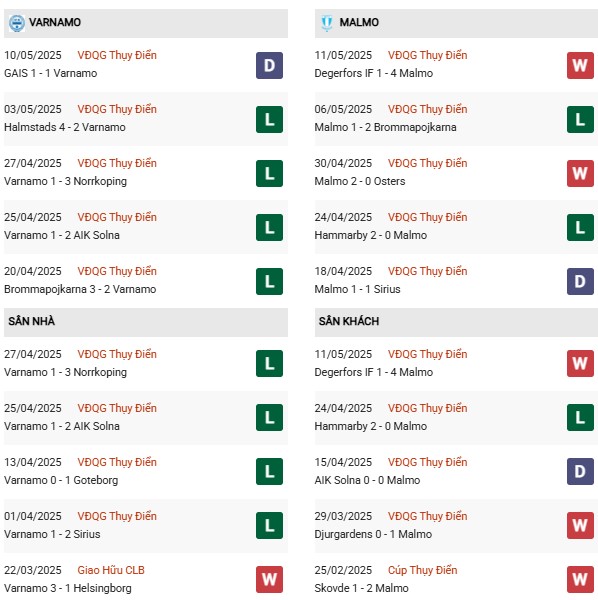Click the W badge for Djurgardens 0-1 Malmo
The image size is (598, 600).
580,525
